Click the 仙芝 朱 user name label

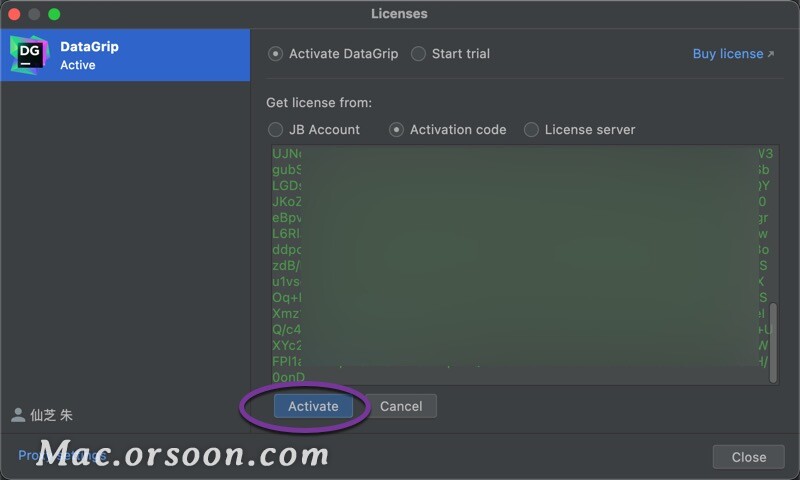[x=52, y=415]
